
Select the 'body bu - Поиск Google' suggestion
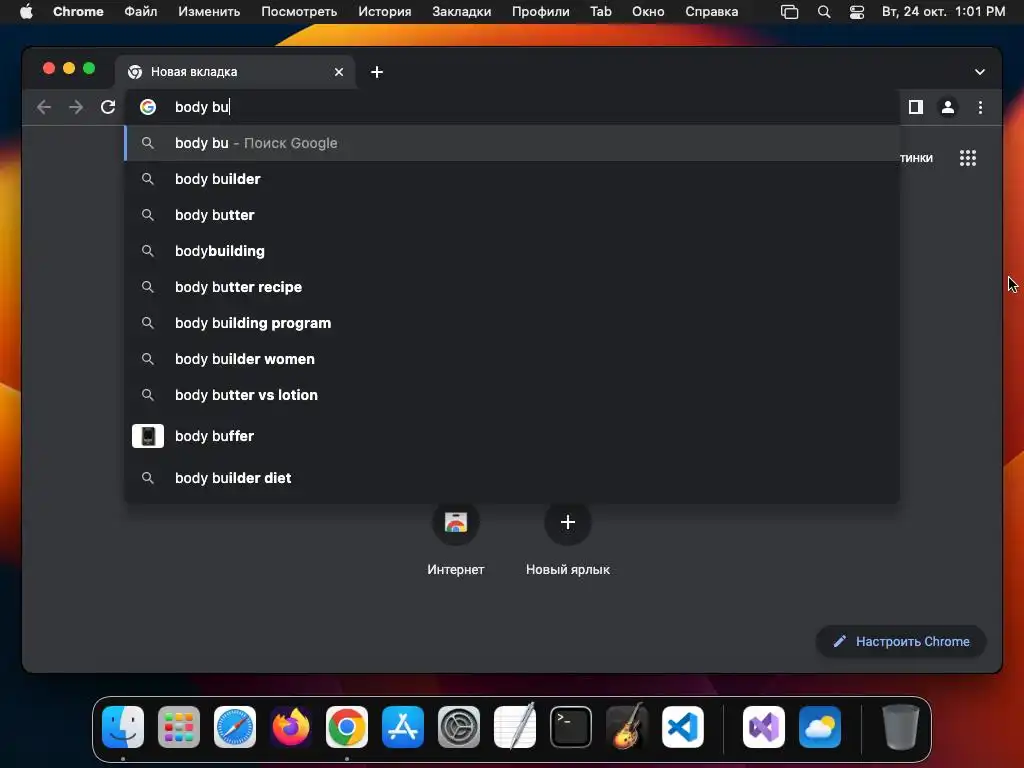(512, 143)
